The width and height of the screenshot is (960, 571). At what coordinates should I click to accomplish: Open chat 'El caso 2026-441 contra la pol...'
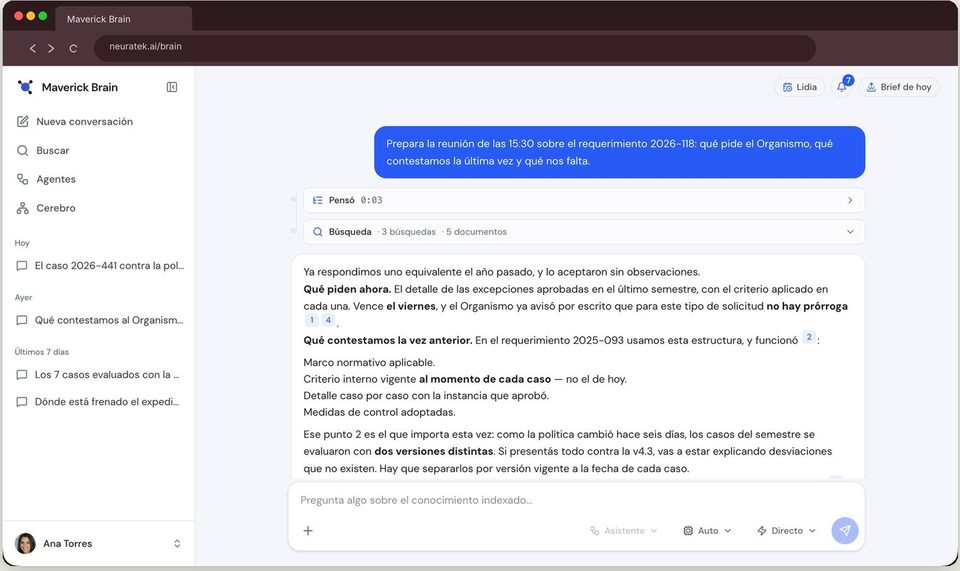99,266
